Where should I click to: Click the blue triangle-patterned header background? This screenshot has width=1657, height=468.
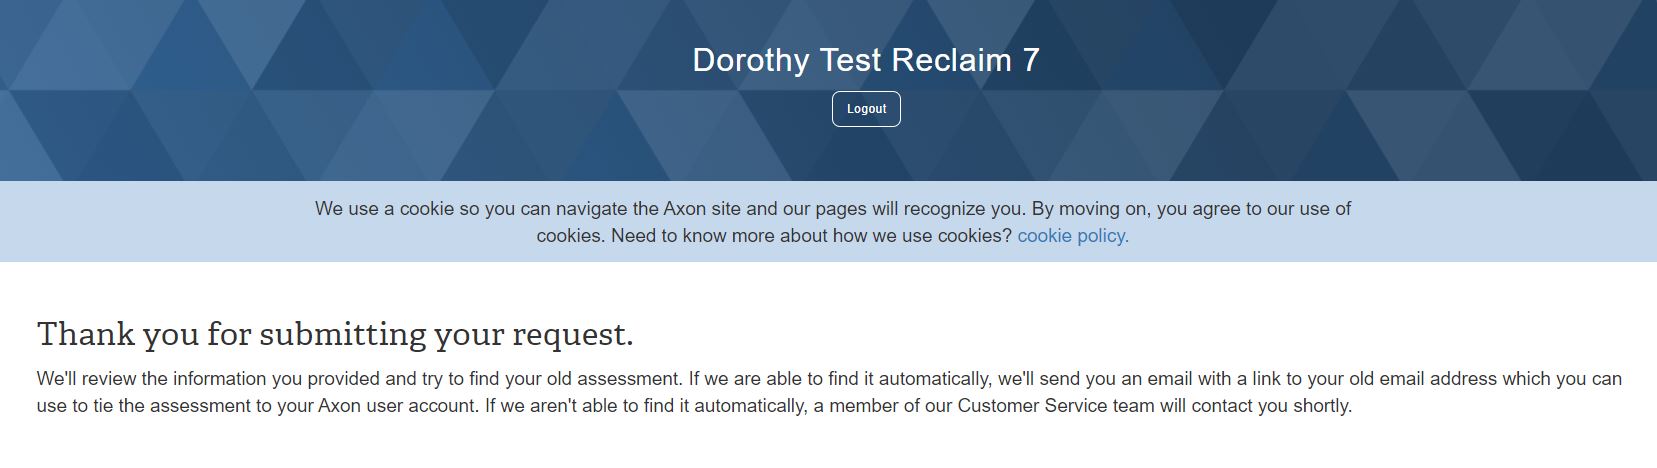[300, 90]
